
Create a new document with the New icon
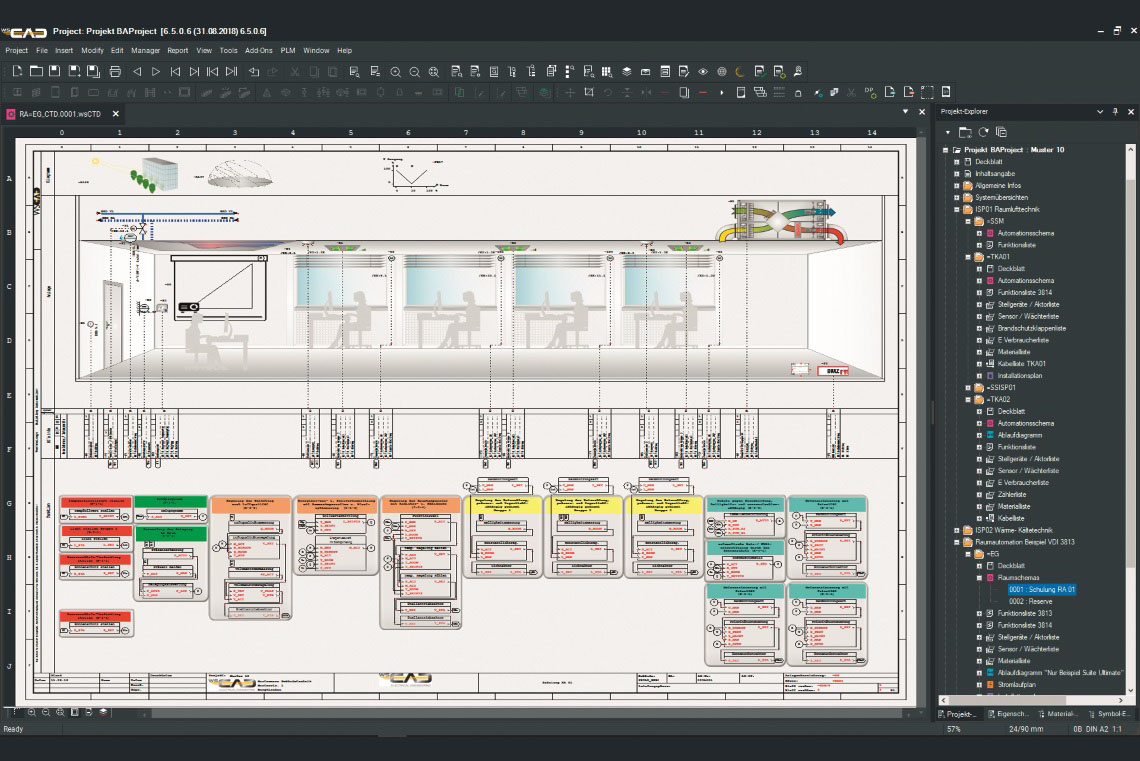click(17, 71)
